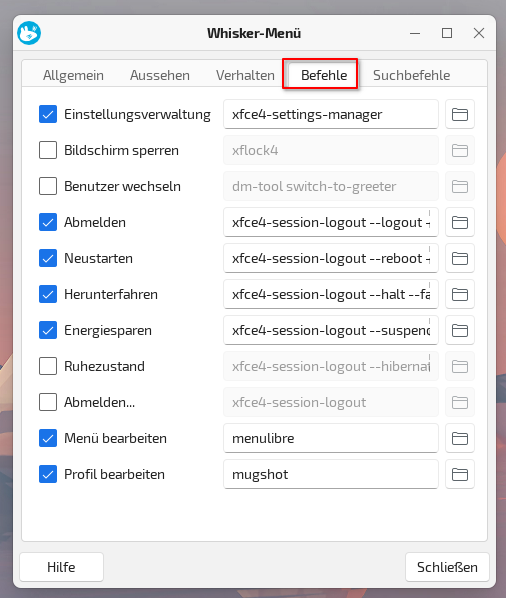Click the xfce4-settings-manager command field
The height and width of the screenshot is (598, 506).
pyautogui.click(x=331, y=114)
